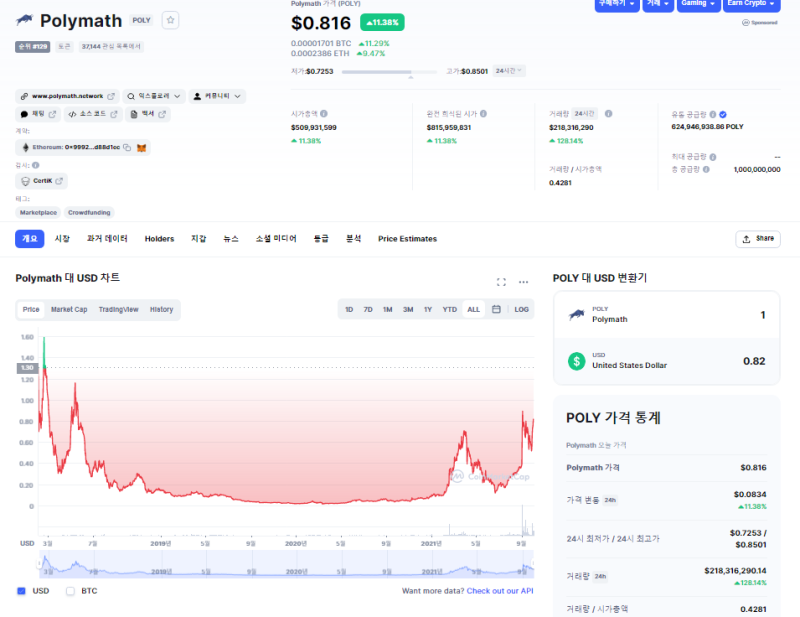
Task: Open the 구매하기 dropdown button
Action: tap(617, 4)
